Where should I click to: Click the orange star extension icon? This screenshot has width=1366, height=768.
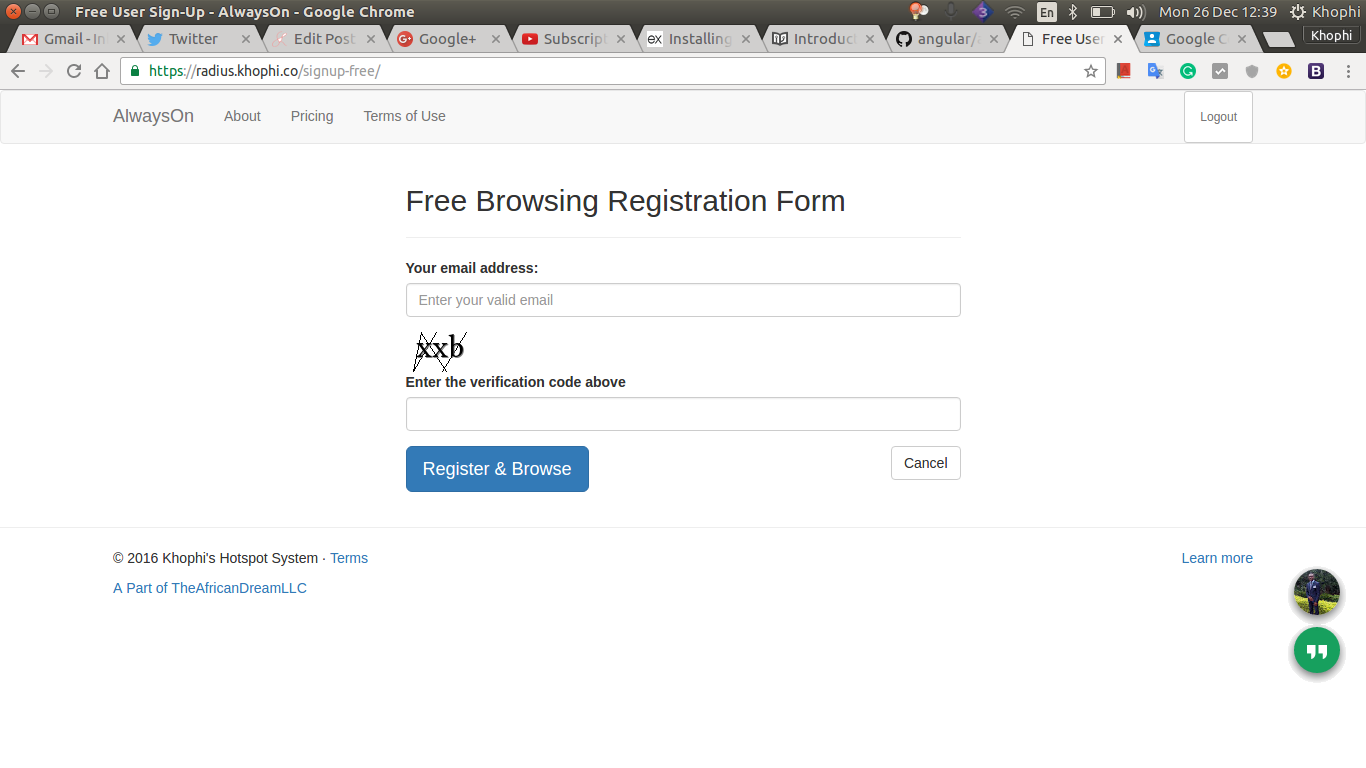tap(1284, 71)
